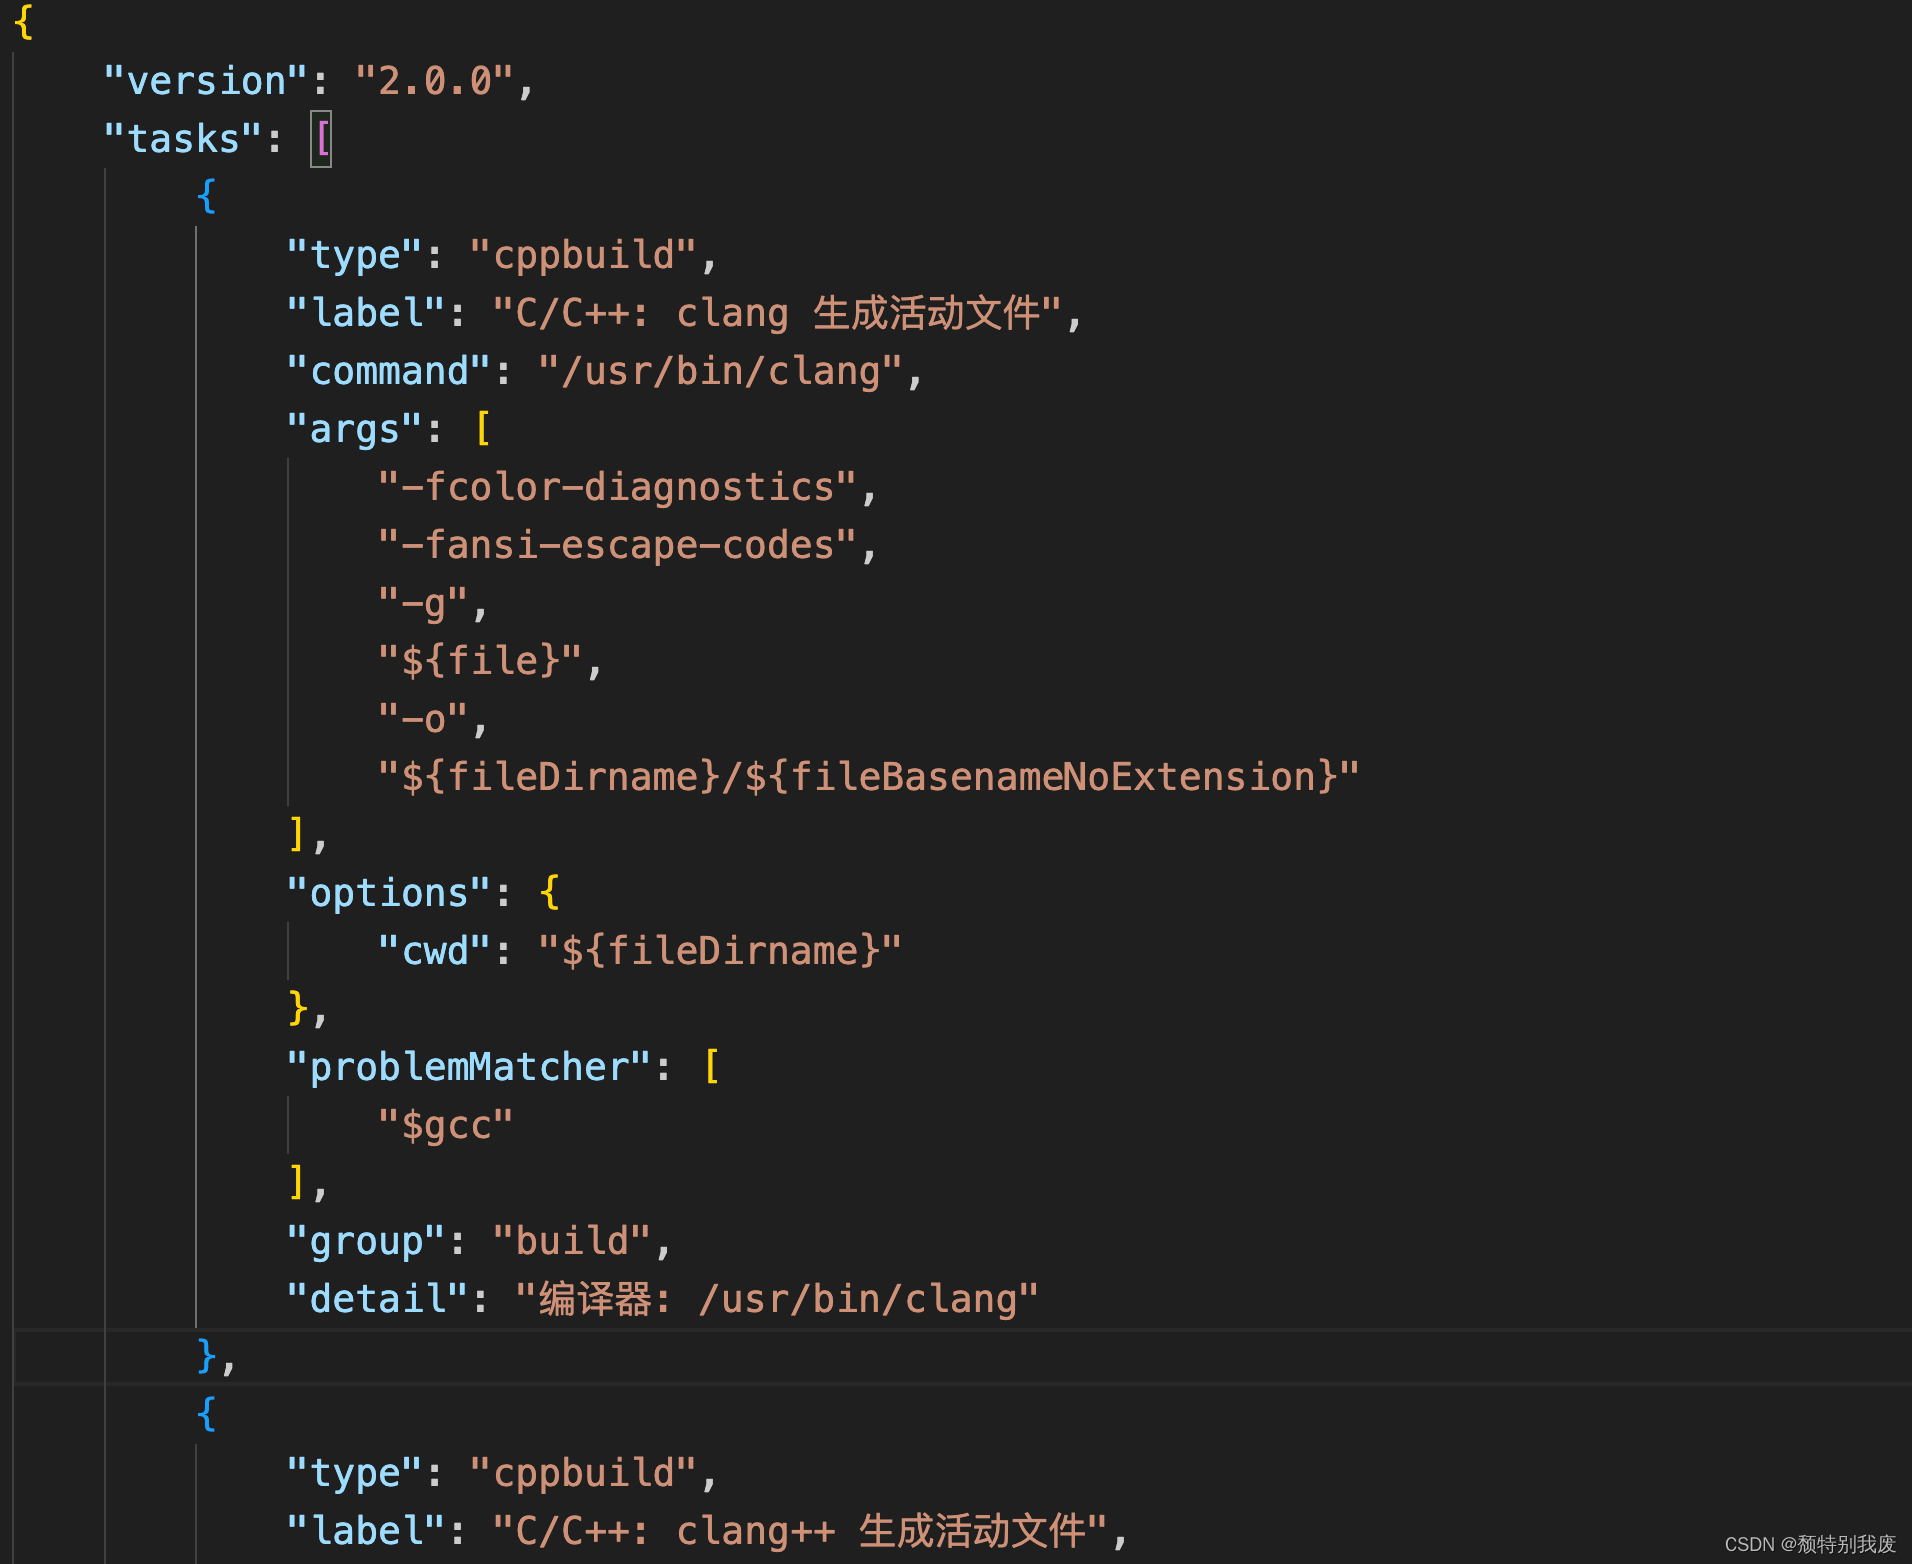Click the cwd value "${fileDirname}"
1912x1564 pixels.
pos(720,951)
